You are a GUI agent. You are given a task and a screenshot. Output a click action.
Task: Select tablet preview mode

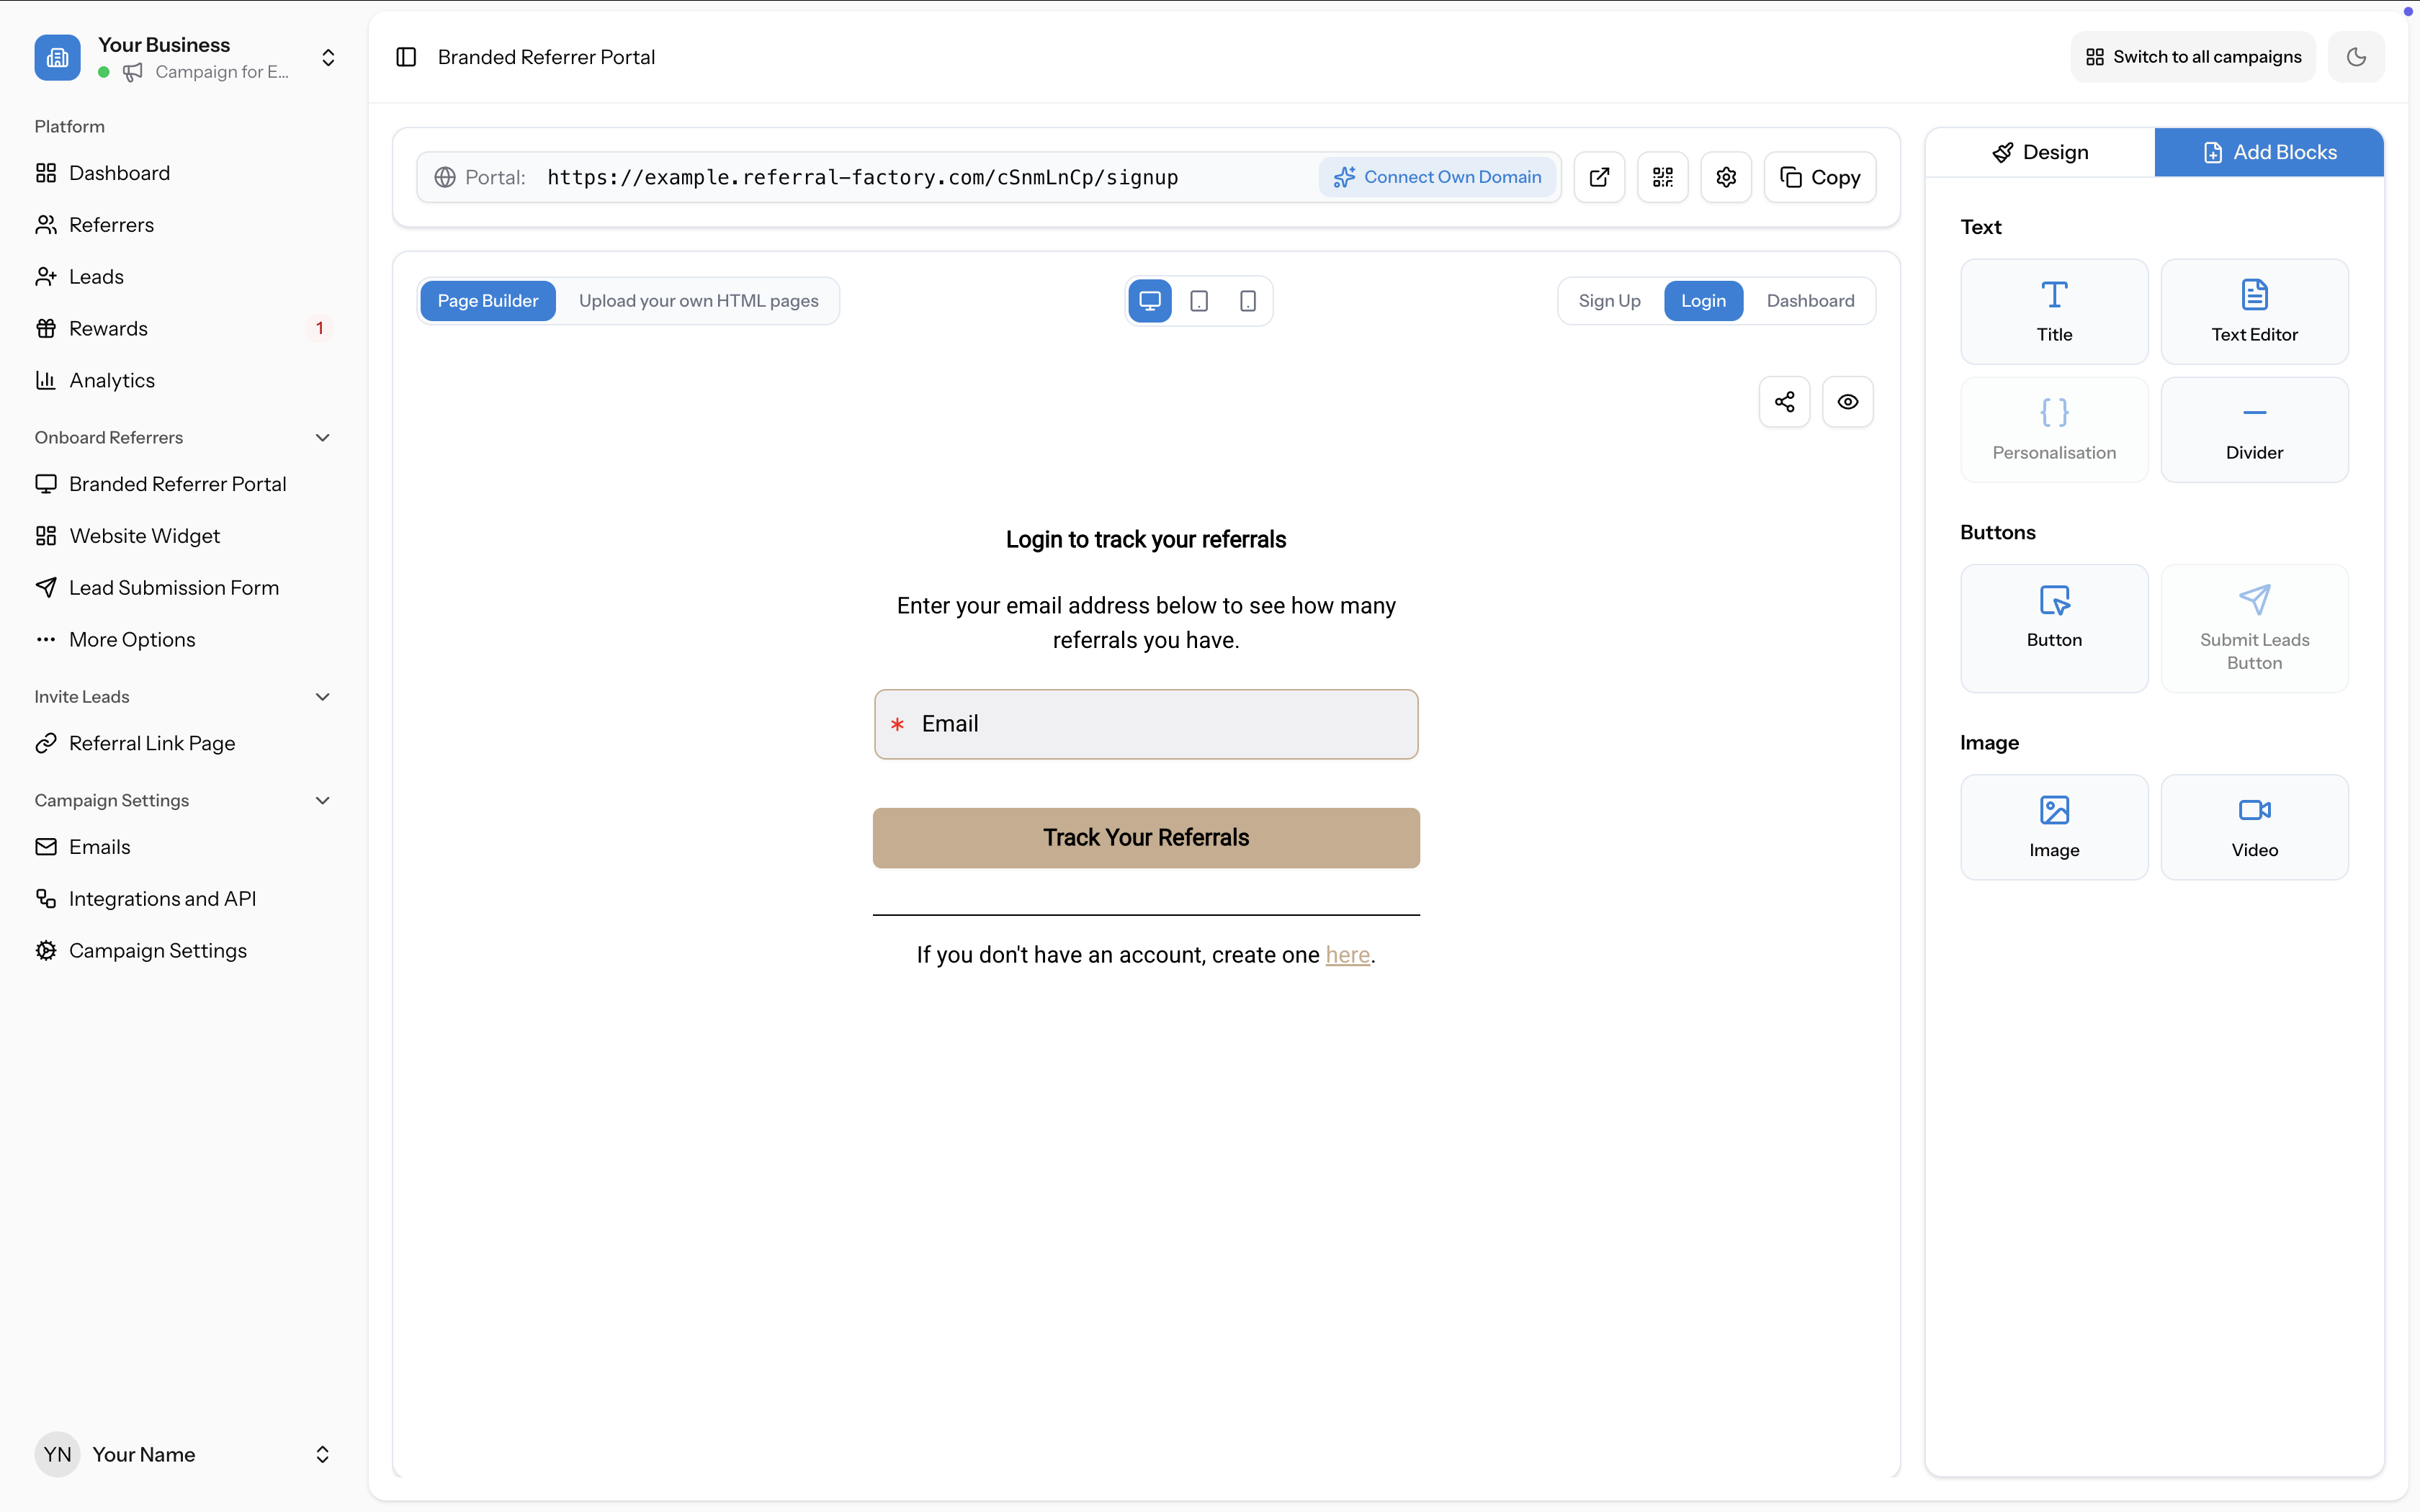point(1198,300)
